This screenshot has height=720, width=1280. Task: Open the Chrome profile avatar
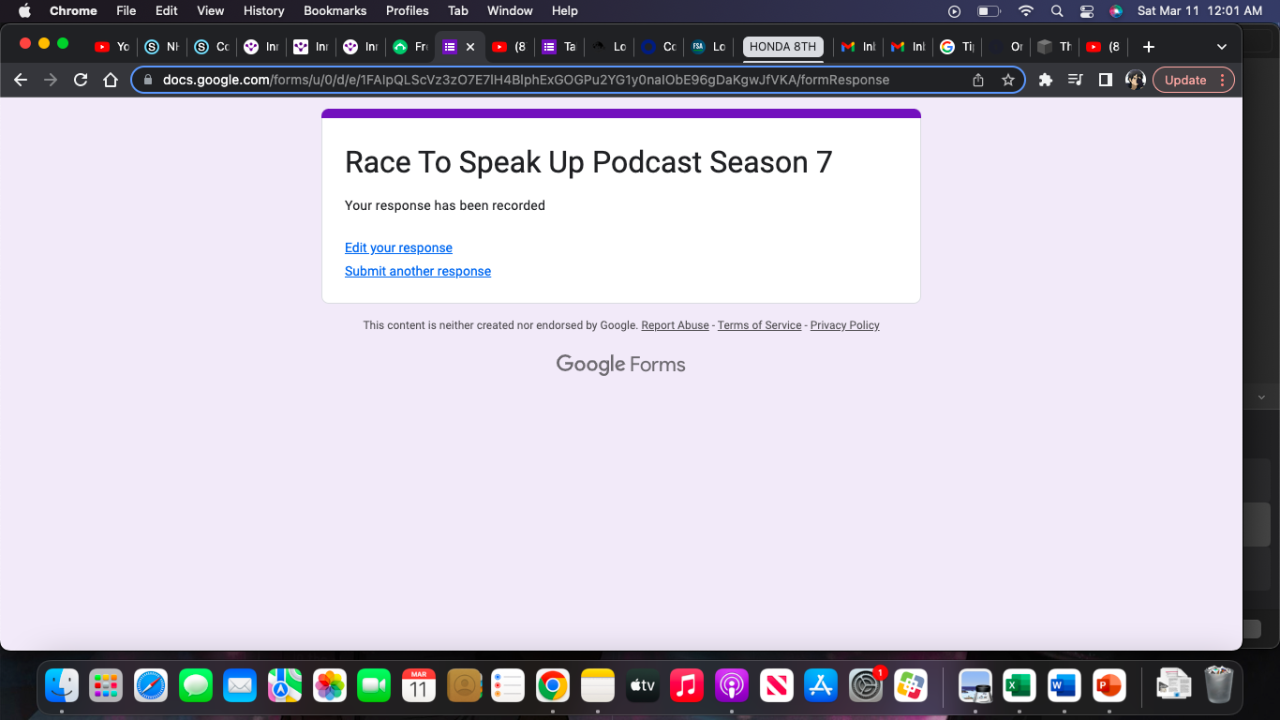click(x=1135, y=80)
